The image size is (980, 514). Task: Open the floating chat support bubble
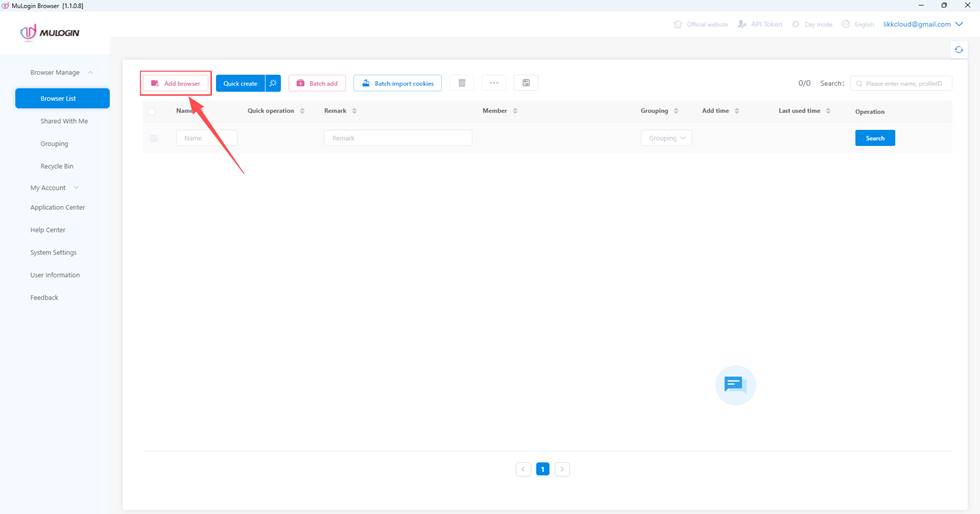735,384
